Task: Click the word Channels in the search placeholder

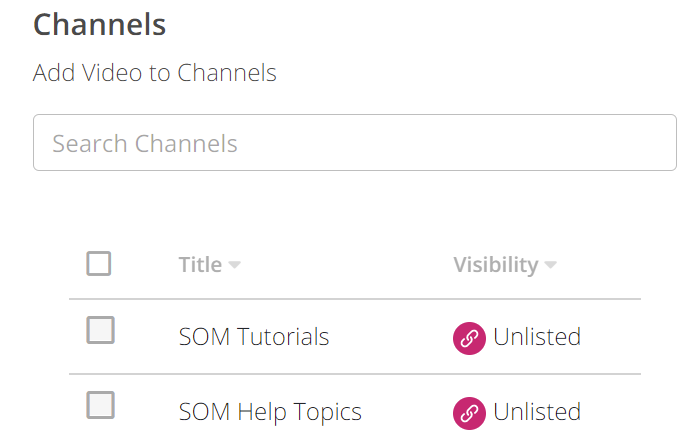Action: point(186,143)
